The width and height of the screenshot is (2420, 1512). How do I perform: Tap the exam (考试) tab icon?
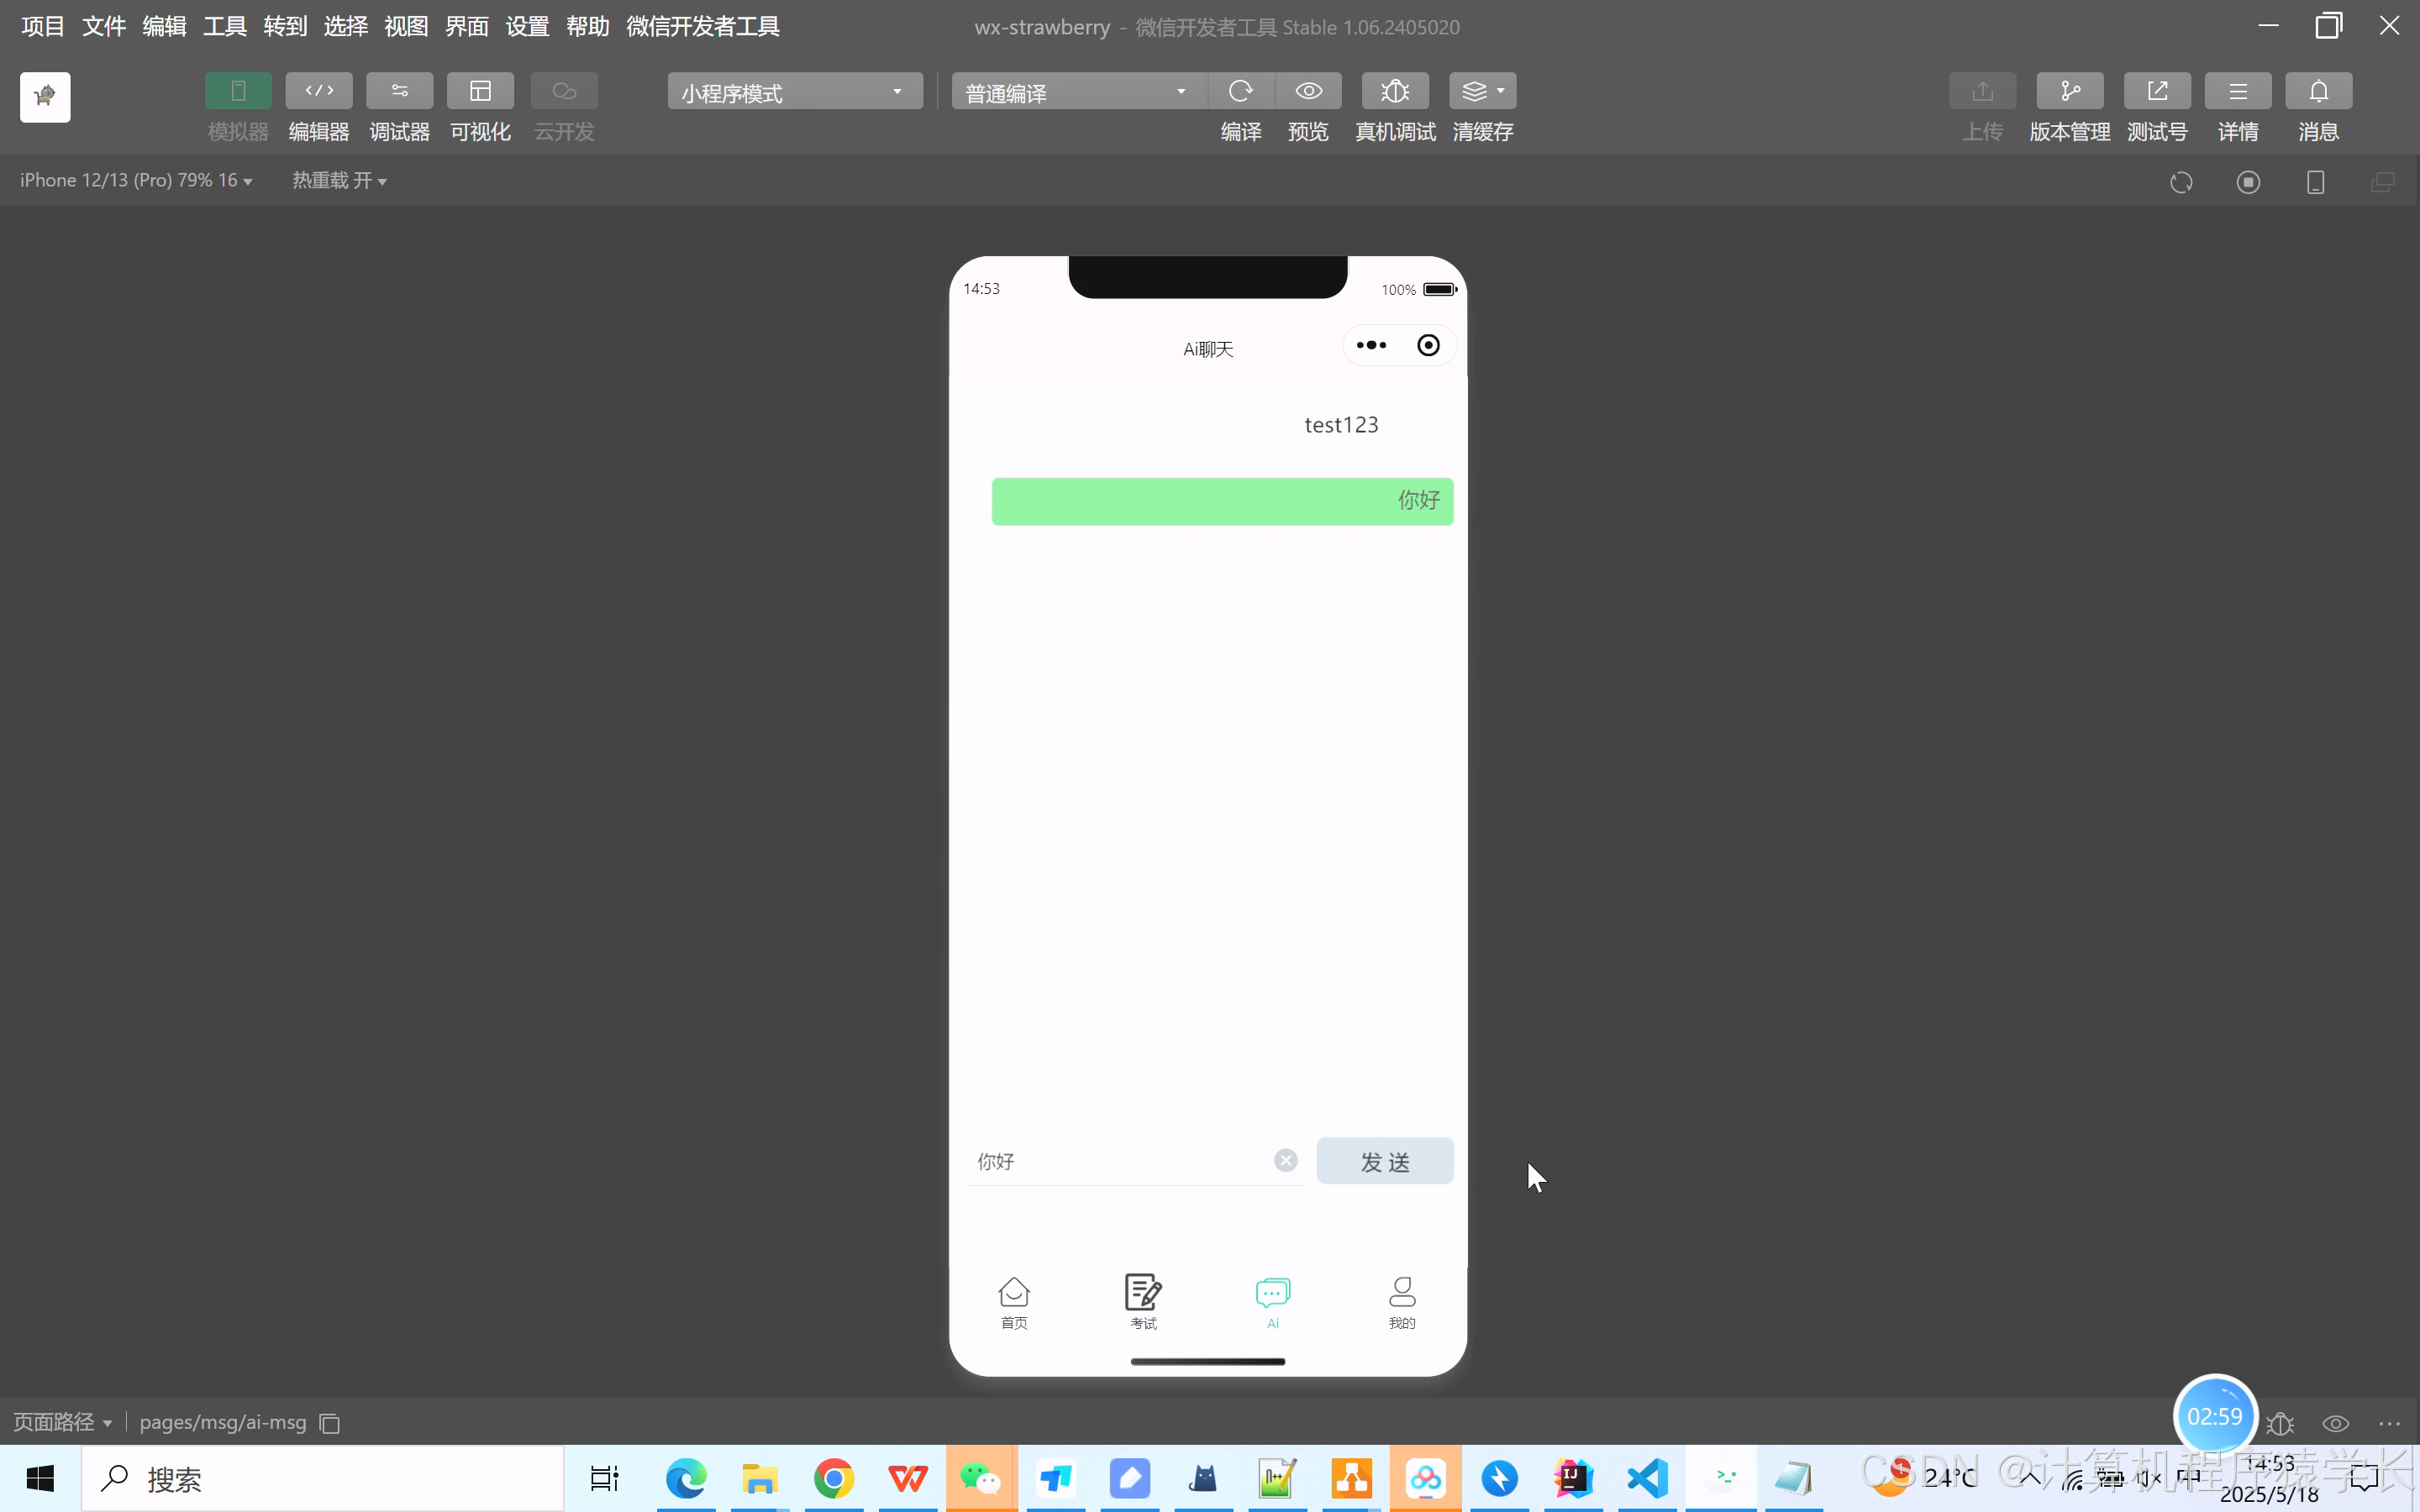pyautogui.click(x=1143, y=1293)
